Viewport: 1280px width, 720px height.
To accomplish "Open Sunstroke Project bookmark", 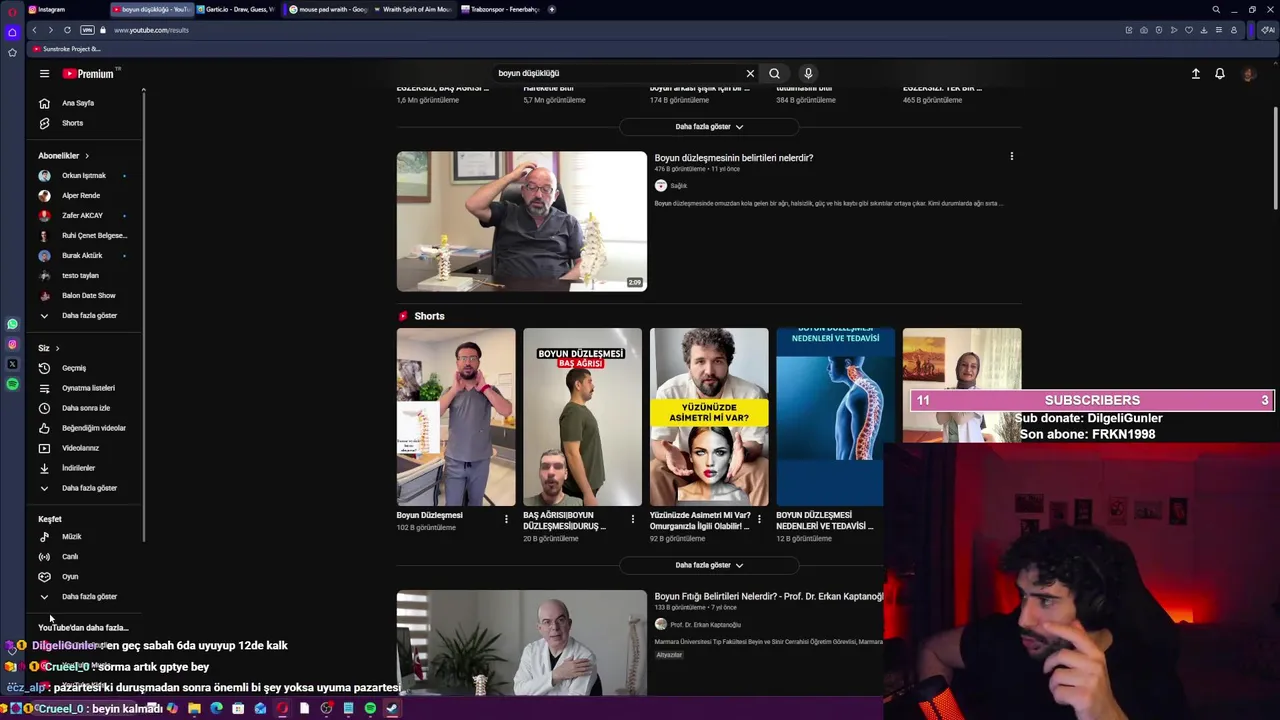I will 66,49.
